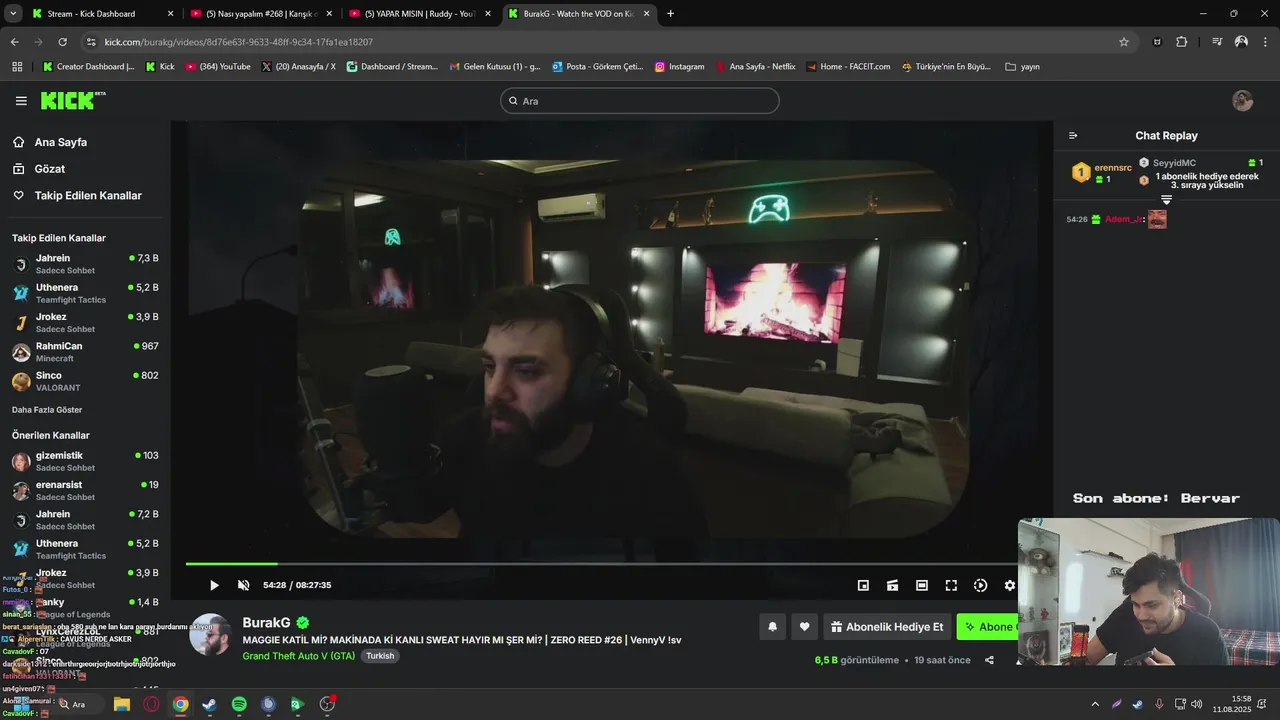1280x720 pixels.
Task: Open gizemistik recommended channel
Action: point(84,461)
